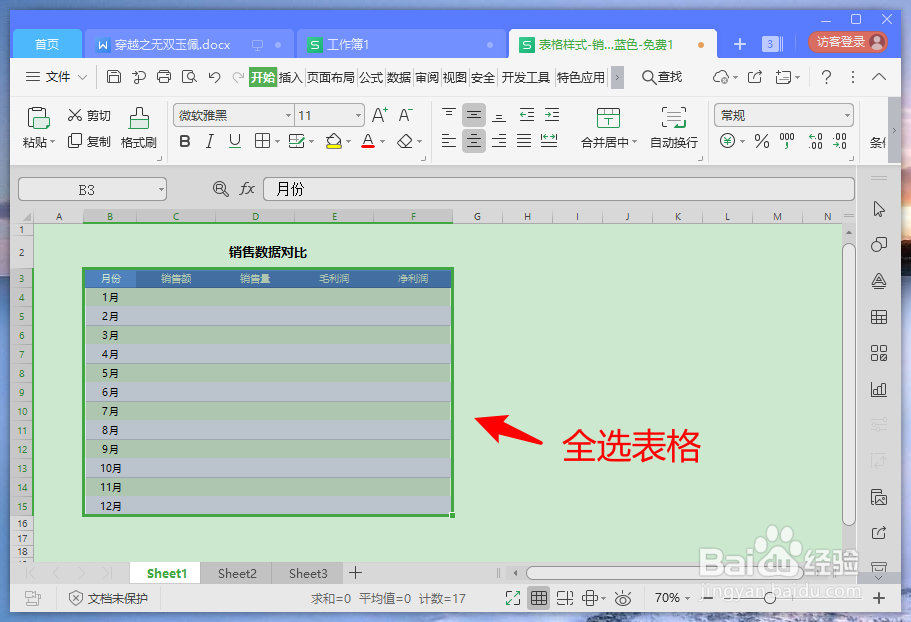Select the underline formatting icon
Viewport: 911px width, 622px height.
click(236, 142)
